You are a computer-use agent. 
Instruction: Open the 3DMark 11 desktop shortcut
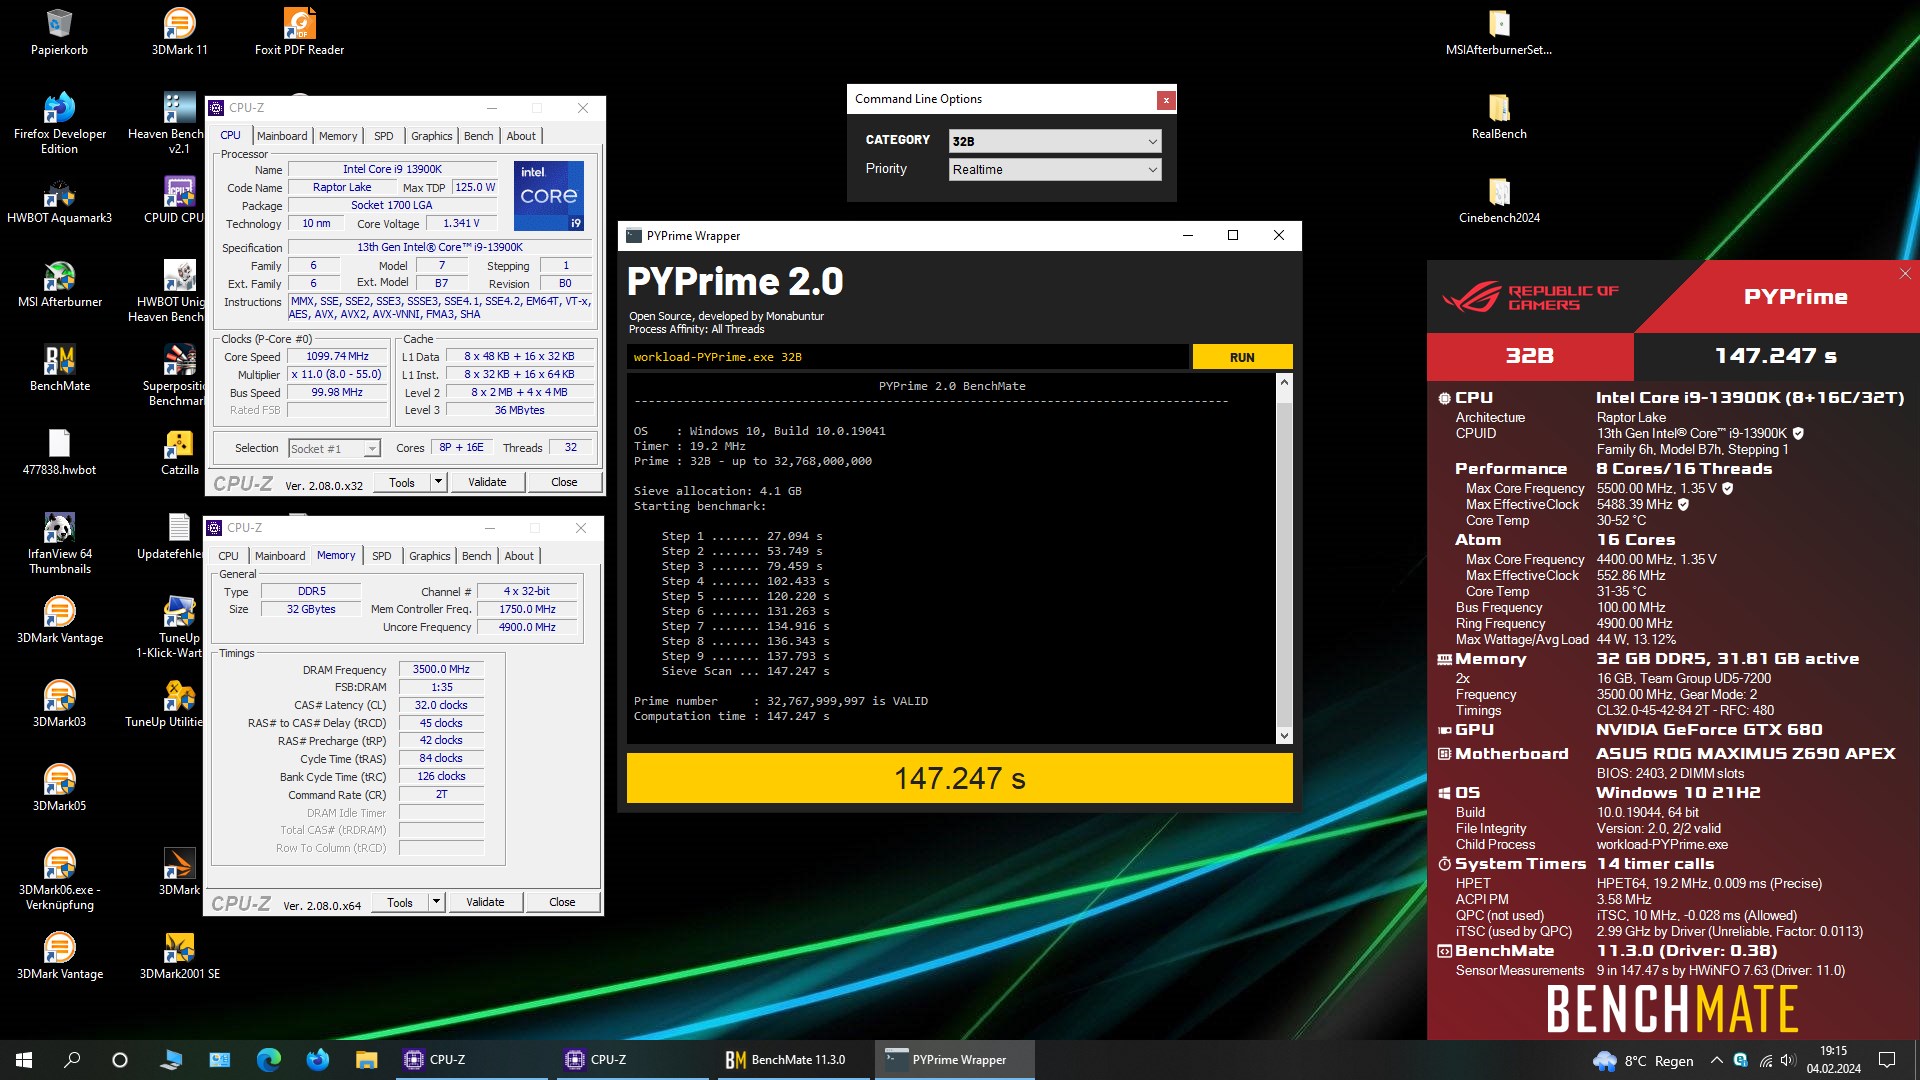click(x=180, y=31)
